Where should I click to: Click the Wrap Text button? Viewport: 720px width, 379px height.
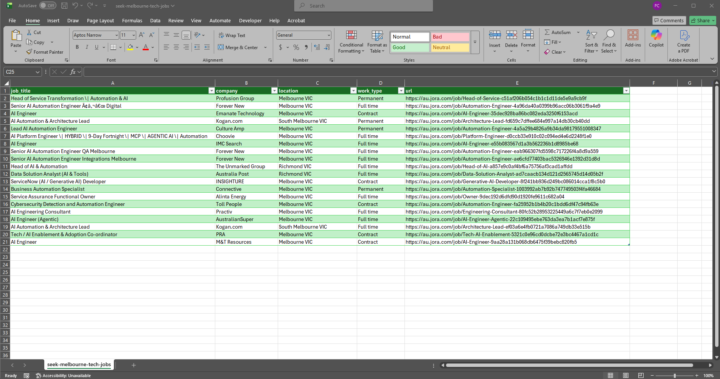click(x=232, y=35)
